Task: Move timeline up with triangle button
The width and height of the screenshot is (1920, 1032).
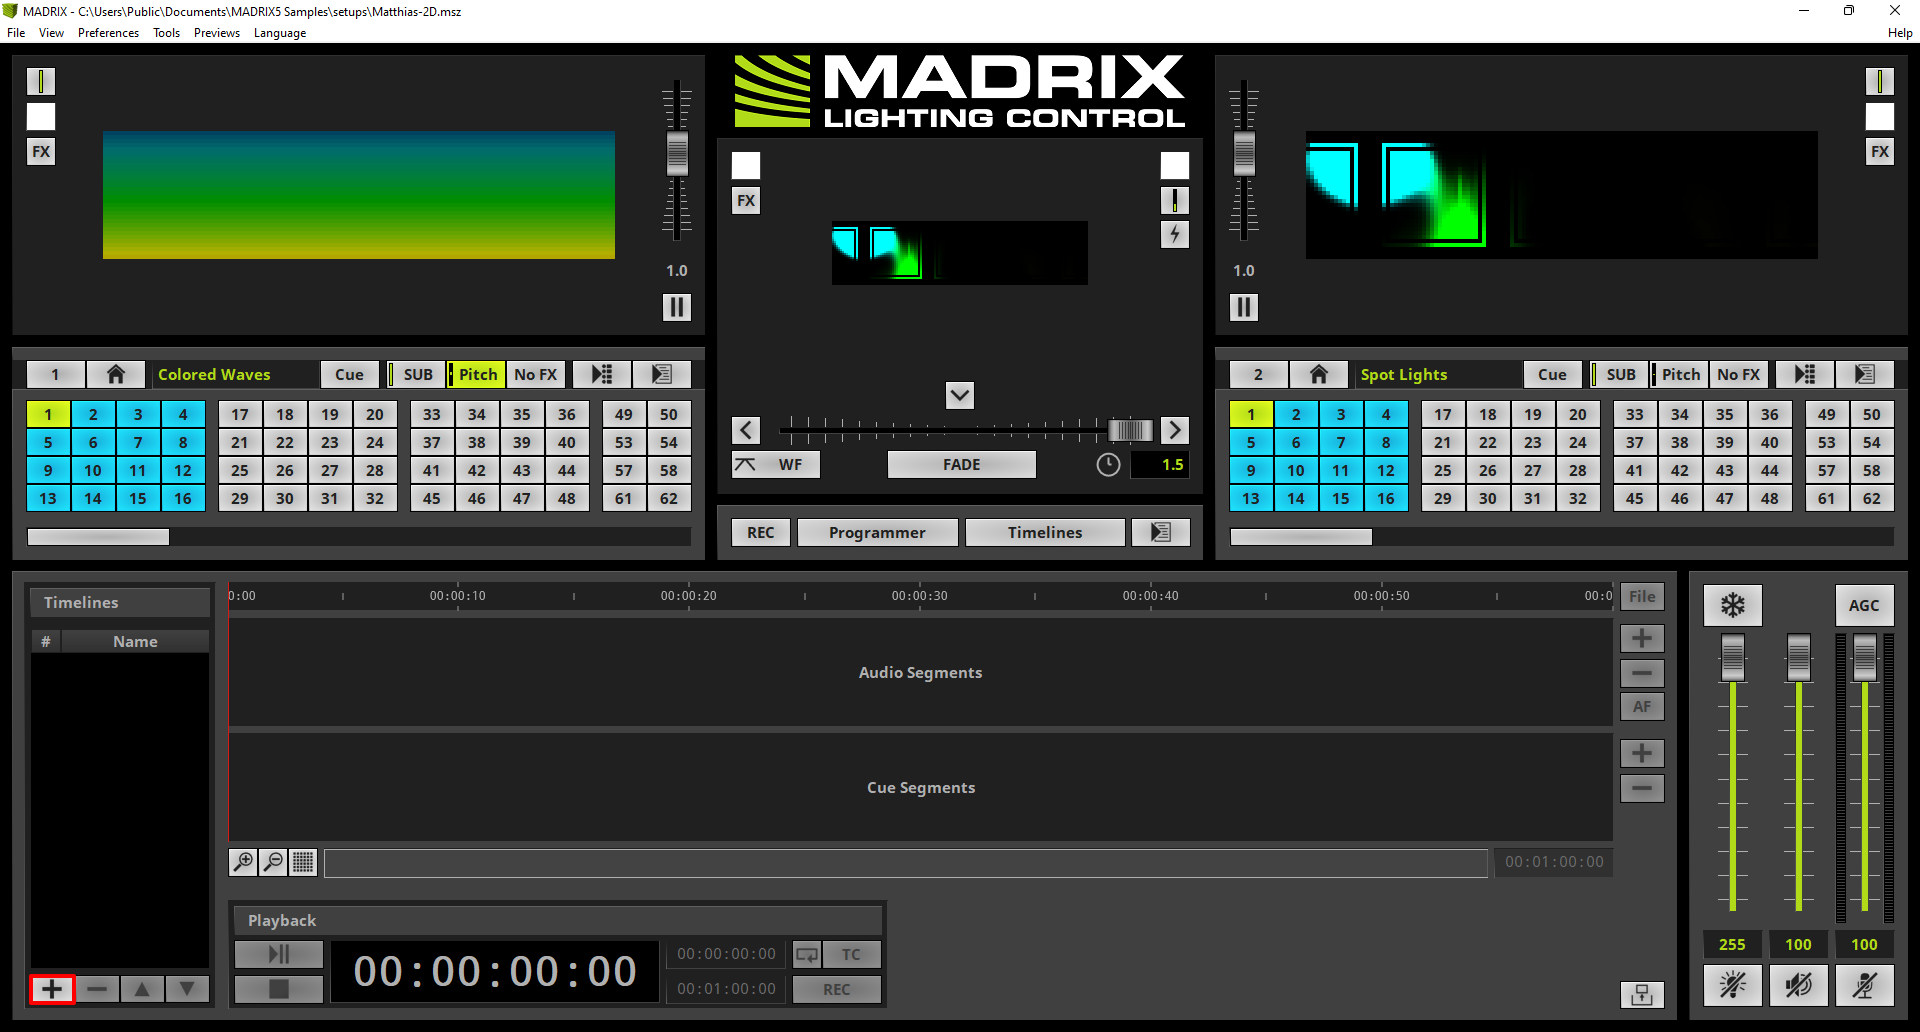Action: 142,989
